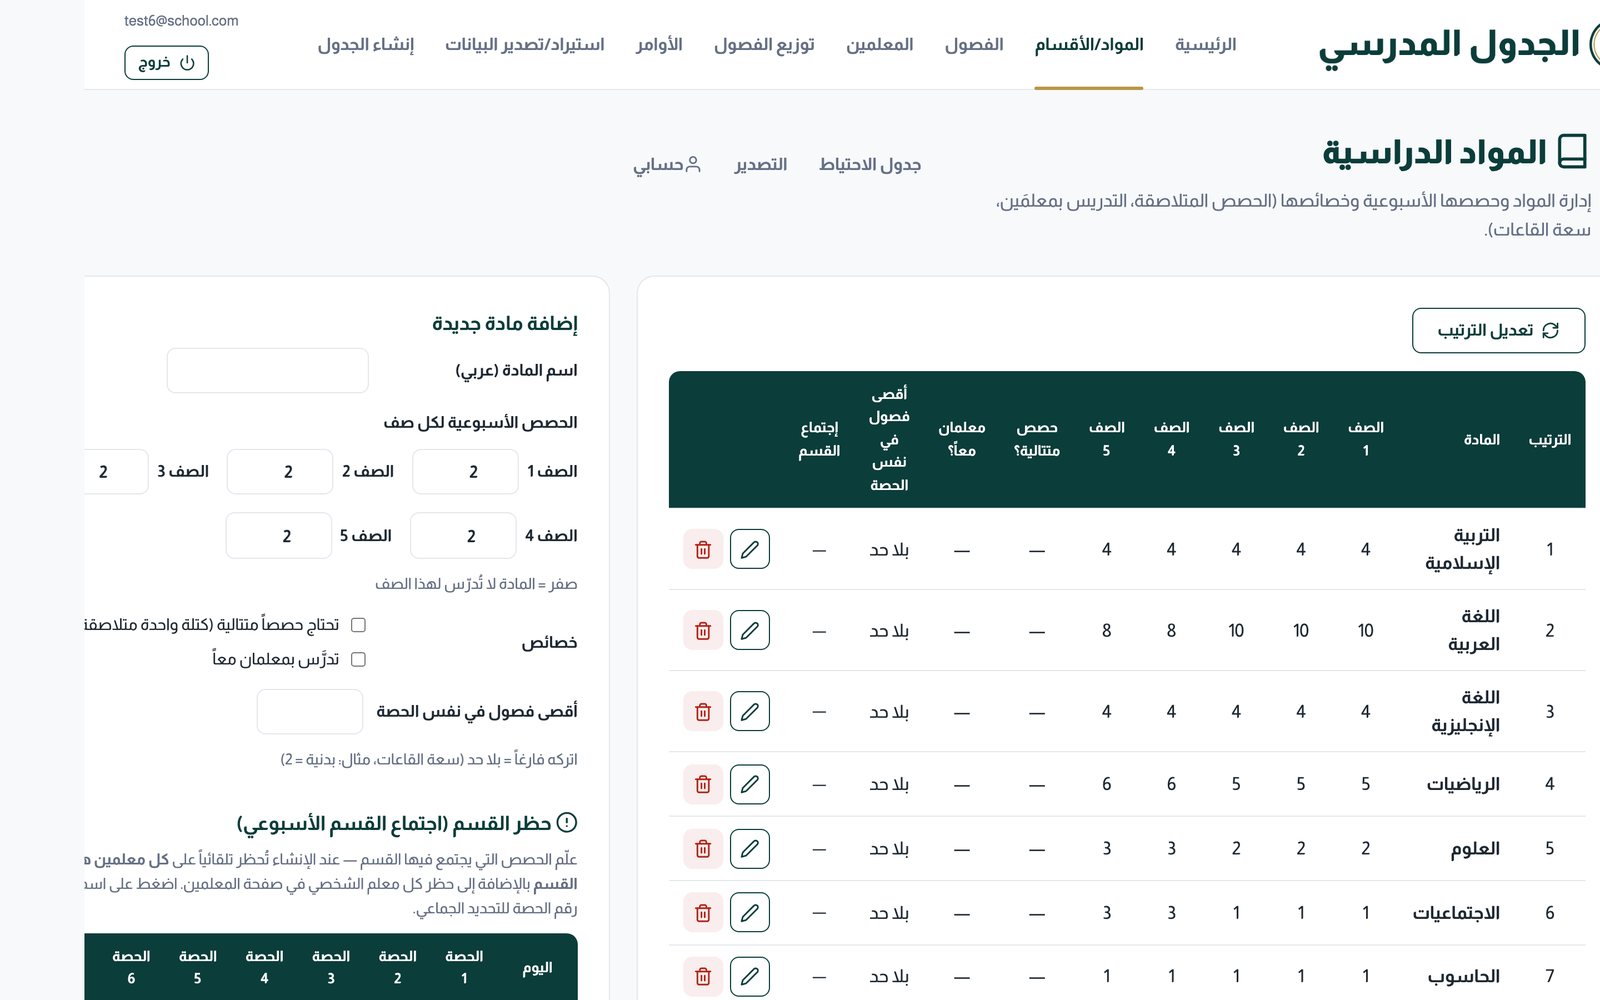Click the الصف 3 weekly periods field
This screenshot has width=1600, height=1000.
[116, 471]
